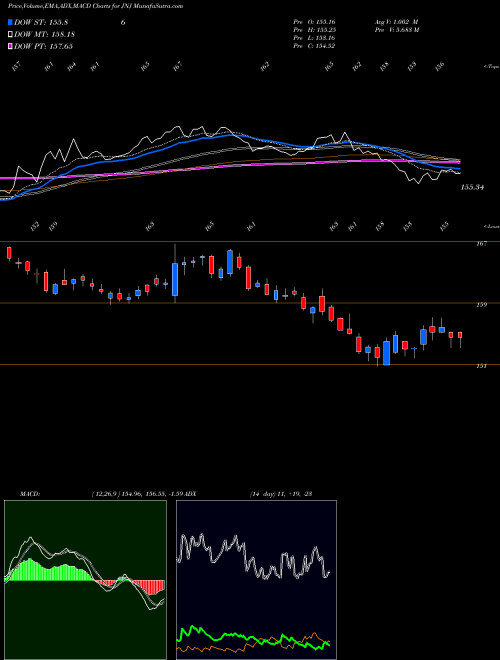Image resolution: width=500 pixels, height=660 pixels.
Task: Click the Pre O: 155.16 value
Action: click(314, 22)
